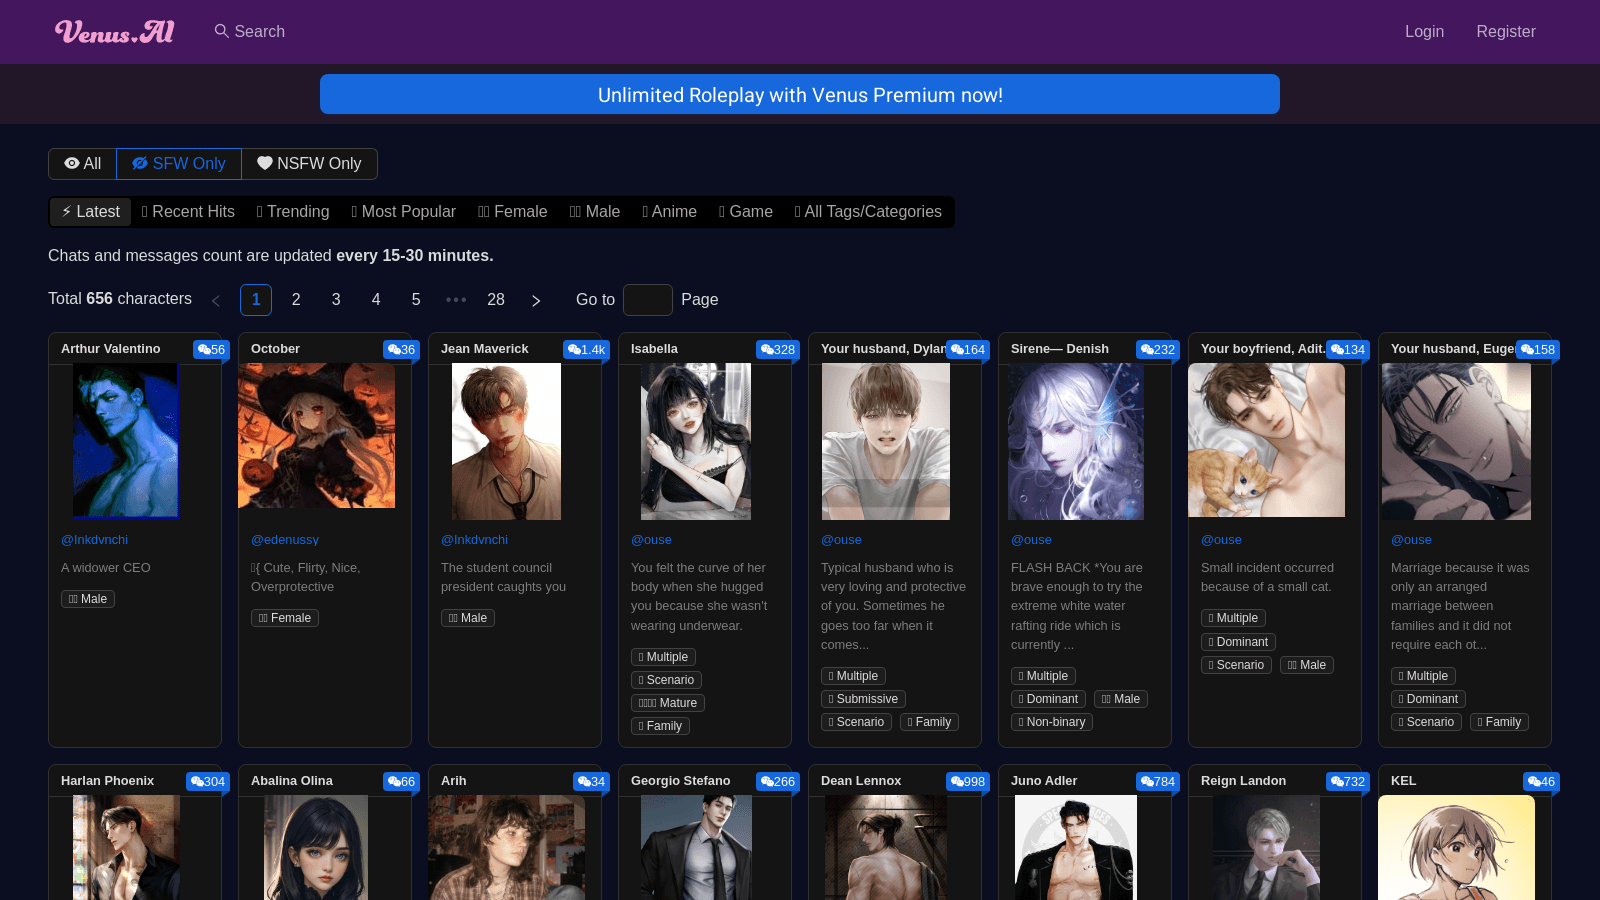Click the 232 chats badge on Sirene— Denish
The image size is (1600, 900).
(x=1158, y=350)
